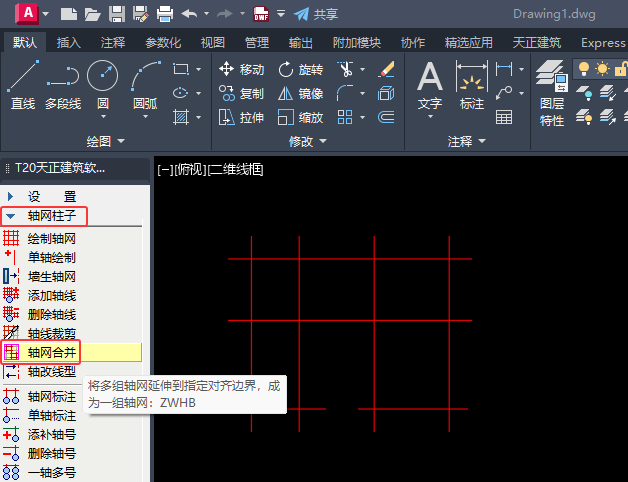The height and width of the screenshot is (482, 628).
Task: Undo the last action
Action: click(189, 14)
